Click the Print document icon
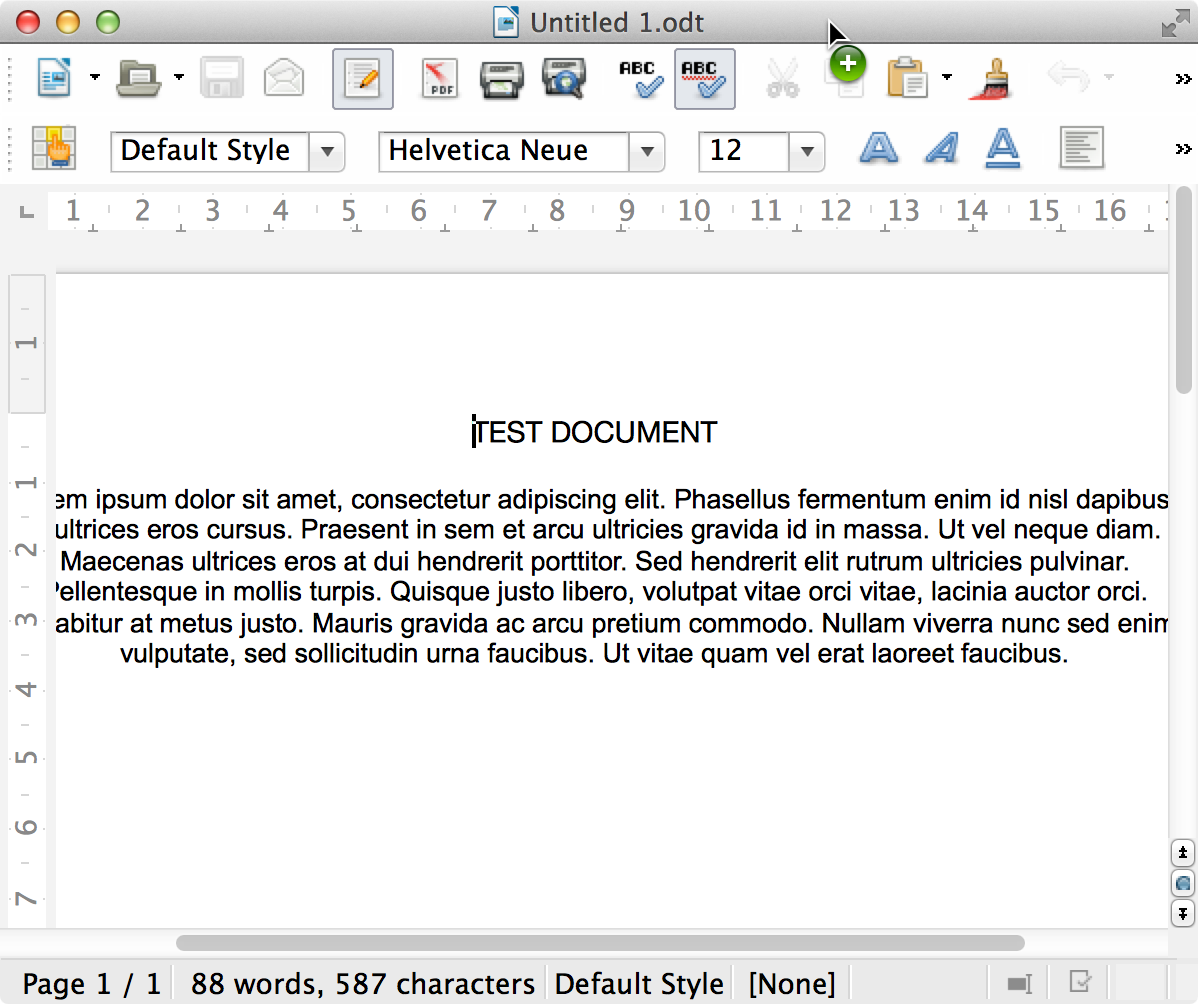The image size is (1198, 1004). [x=501, y=79]
